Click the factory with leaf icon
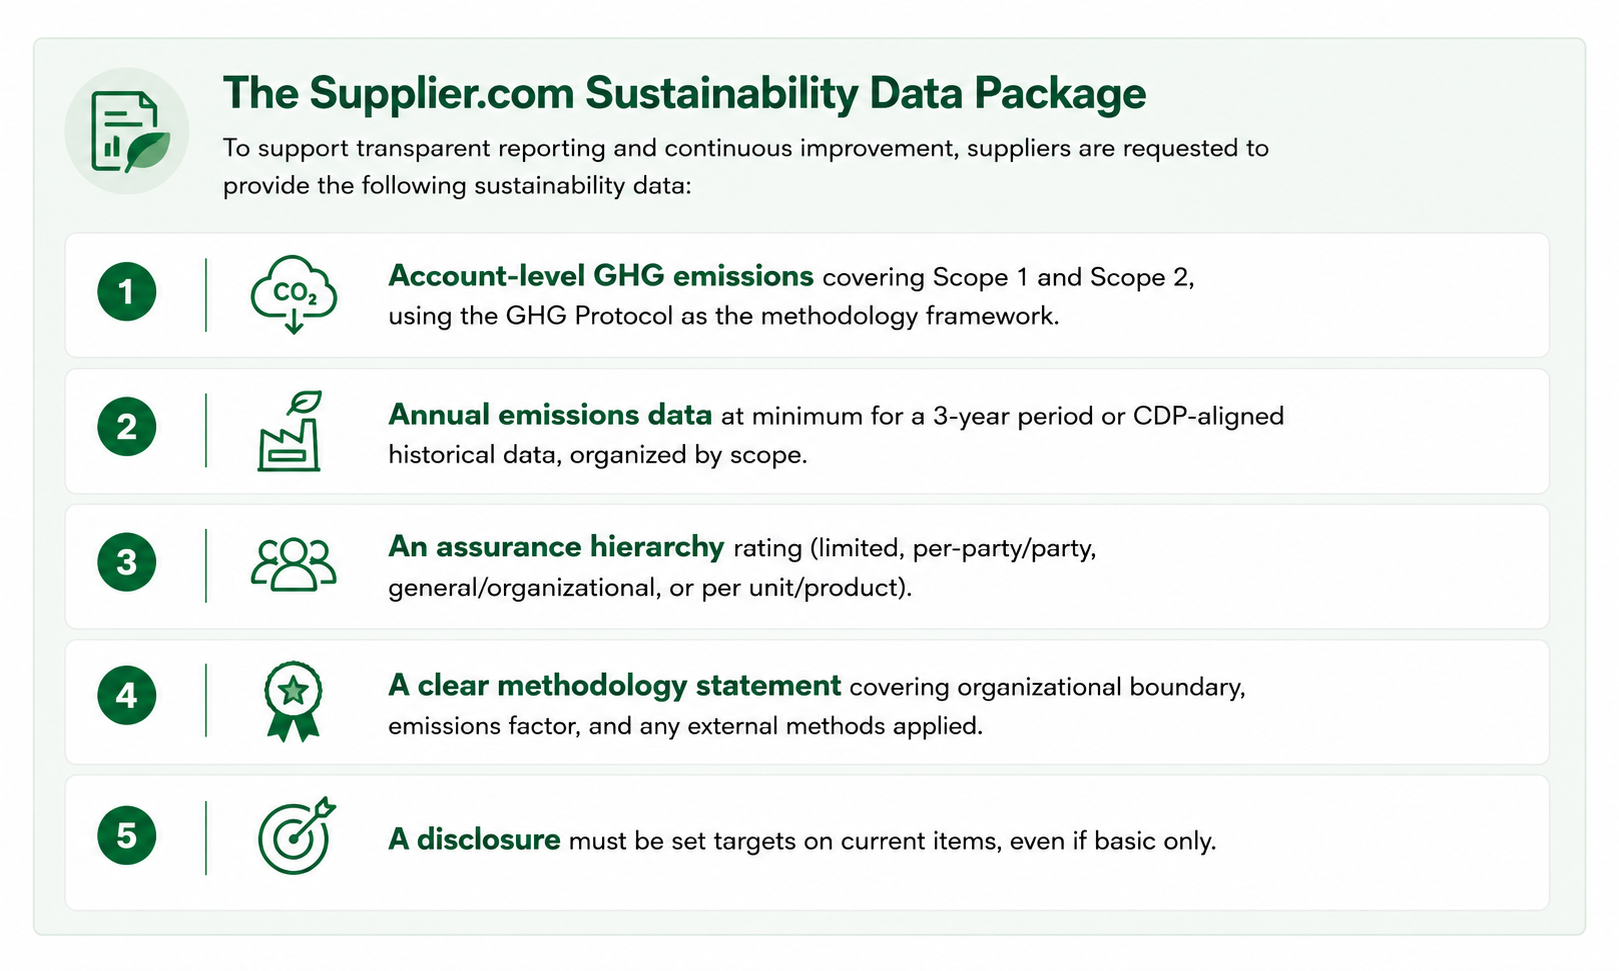Screen dimensions: 1619x971 [290, 431]
